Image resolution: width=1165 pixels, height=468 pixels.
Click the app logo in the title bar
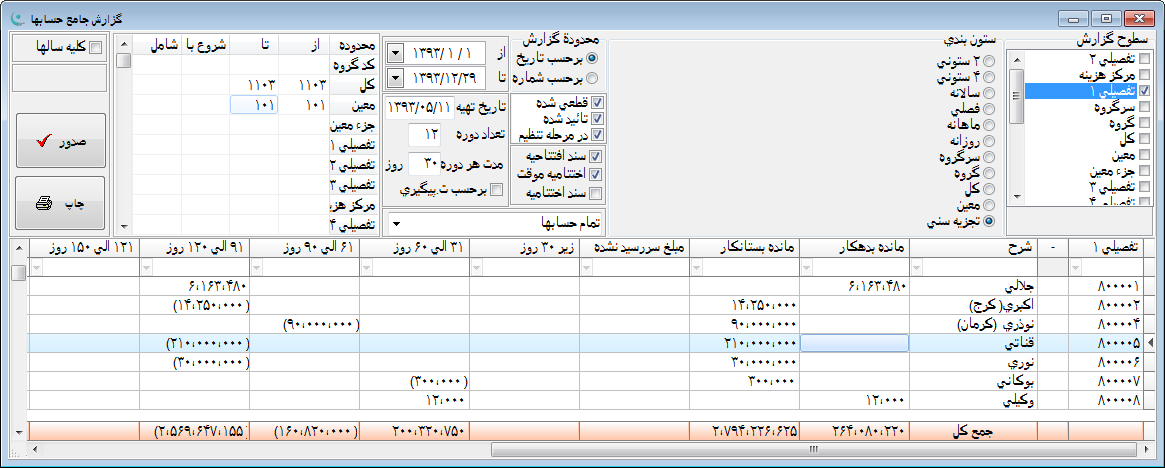pos(14,17)
